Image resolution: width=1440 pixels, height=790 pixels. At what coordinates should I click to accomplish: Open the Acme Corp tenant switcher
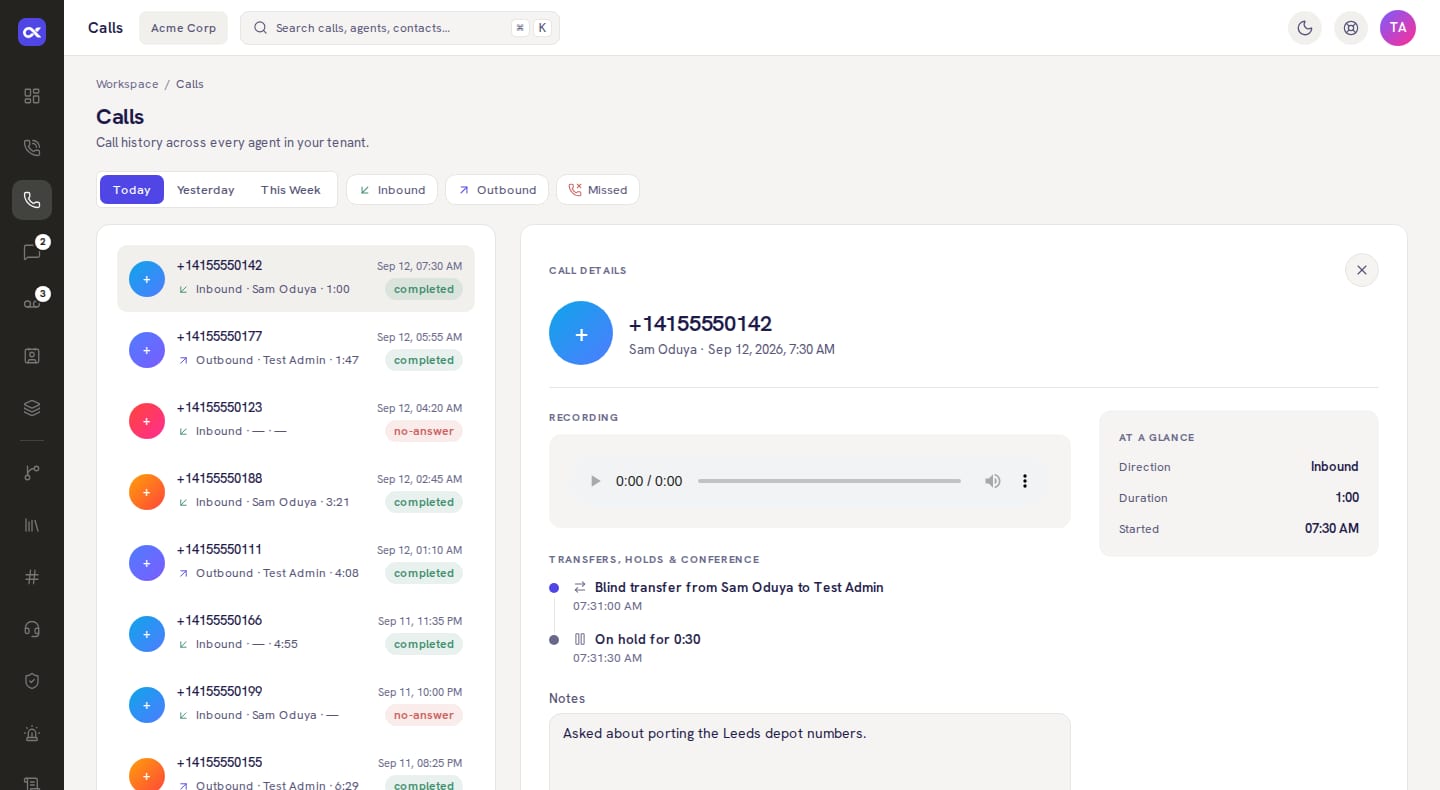coord(183,28)
